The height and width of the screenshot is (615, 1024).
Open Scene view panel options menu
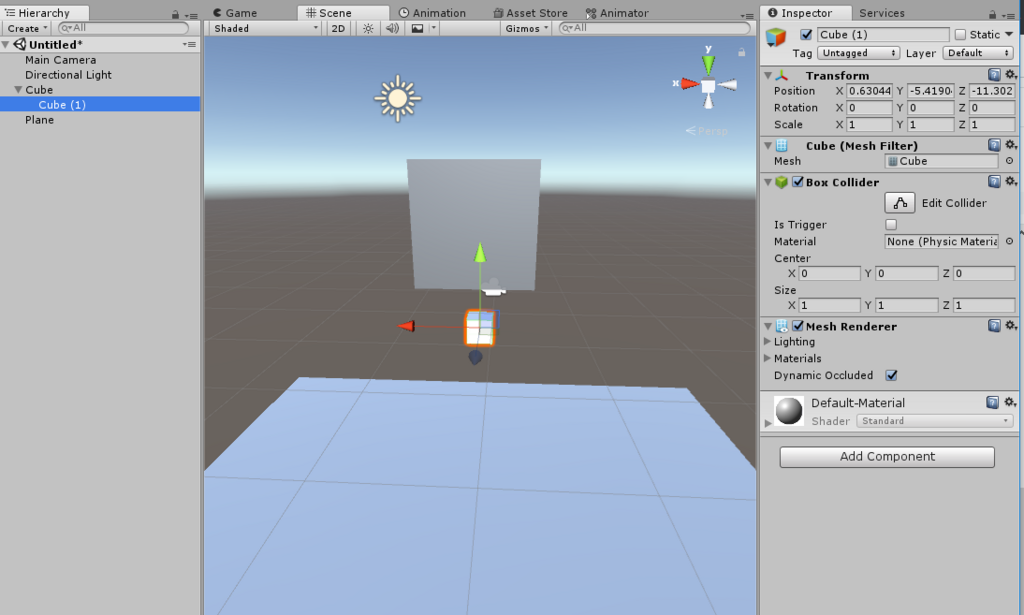click(747, 15)
